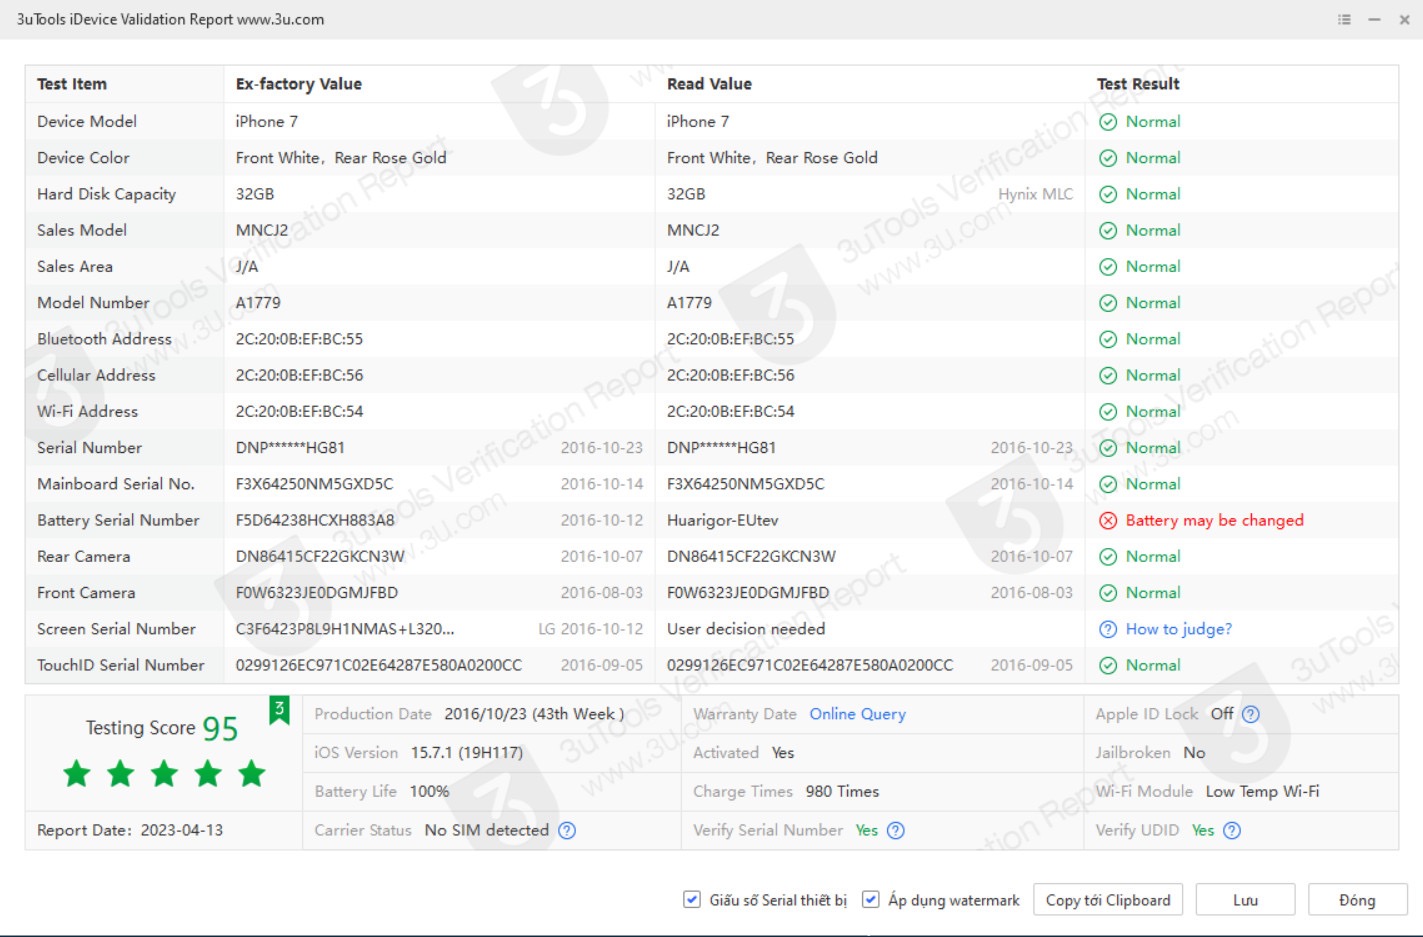Click help icon beside No SIM detected
Screen dimensions: 1423x937
(567, 830)
